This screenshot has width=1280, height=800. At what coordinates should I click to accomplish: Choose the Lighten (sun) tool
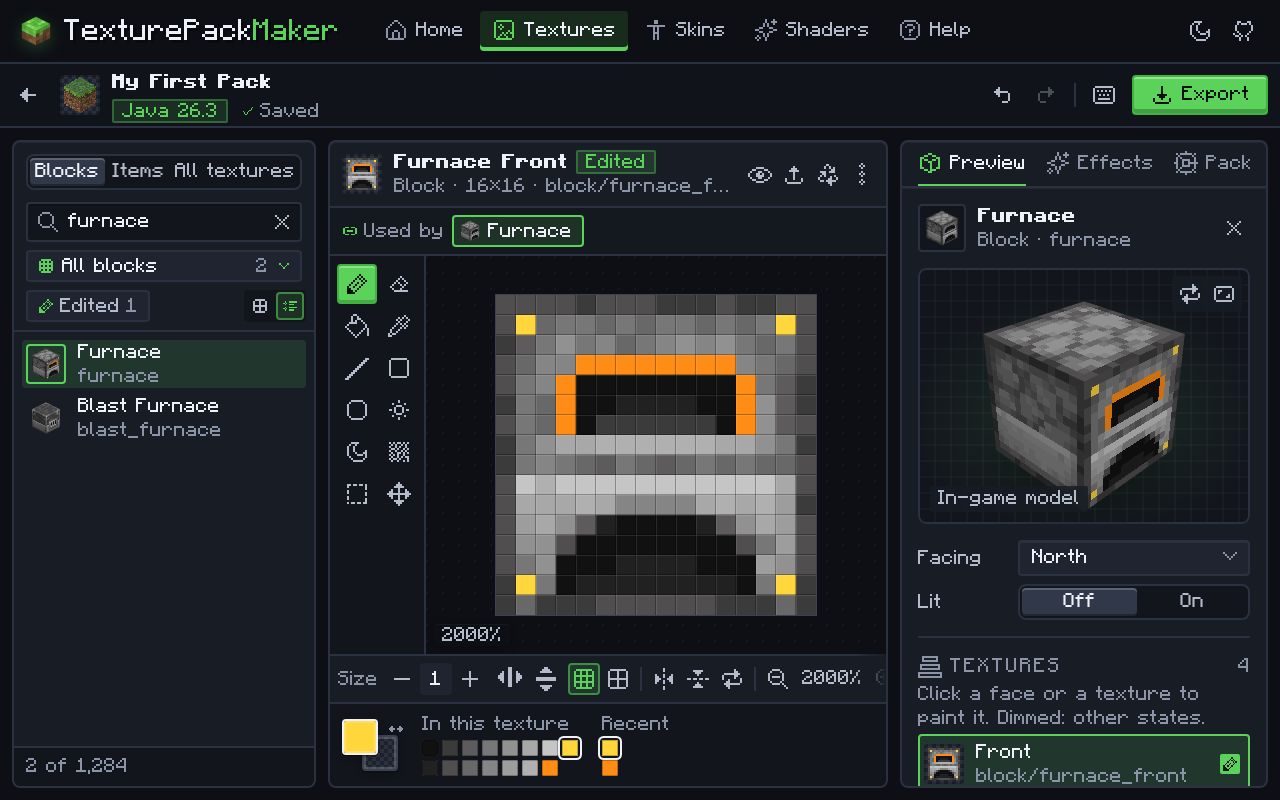(399, 411)
